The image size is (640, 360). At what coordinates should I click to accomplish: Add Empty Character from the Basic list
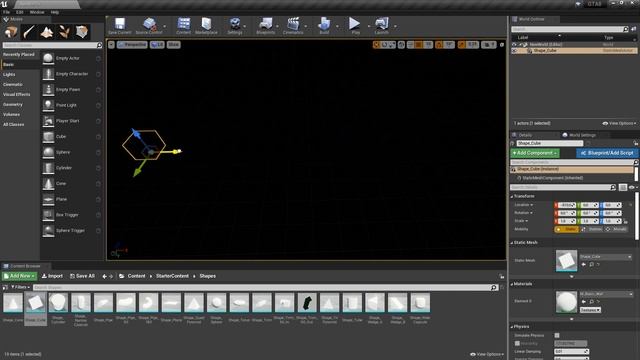[x=71, y=74]
